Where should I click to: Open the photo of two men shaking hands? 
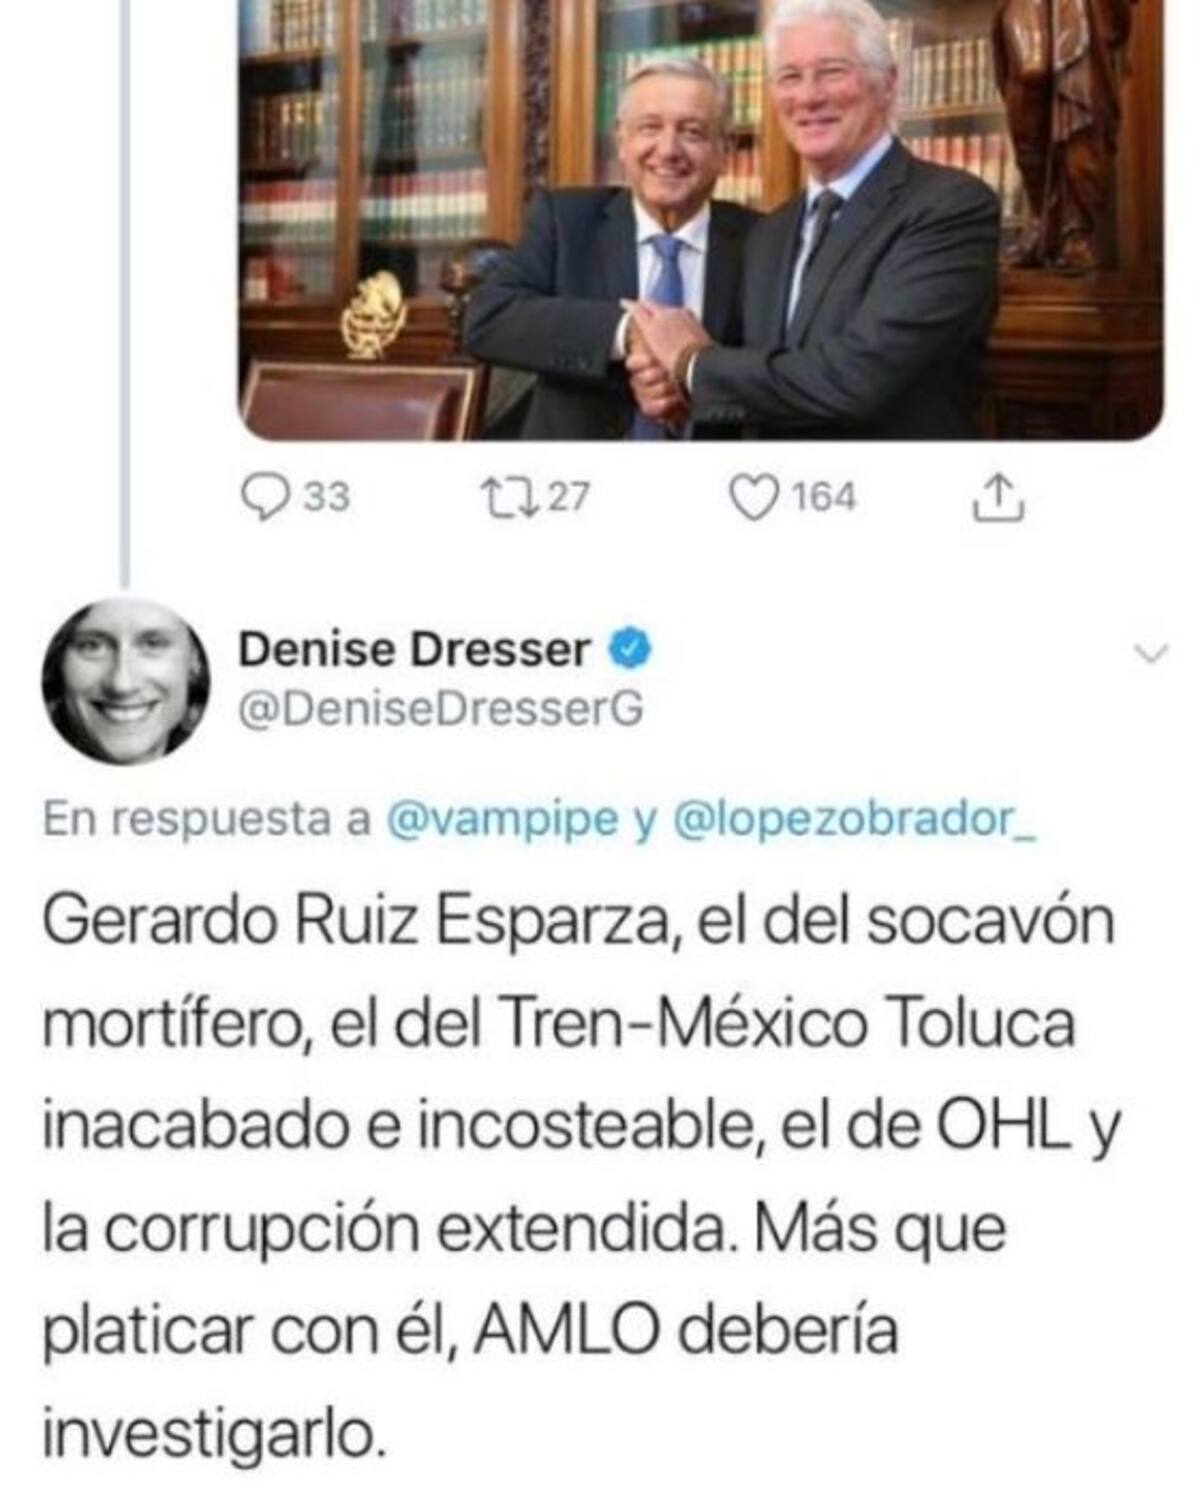tap(701, 220)
